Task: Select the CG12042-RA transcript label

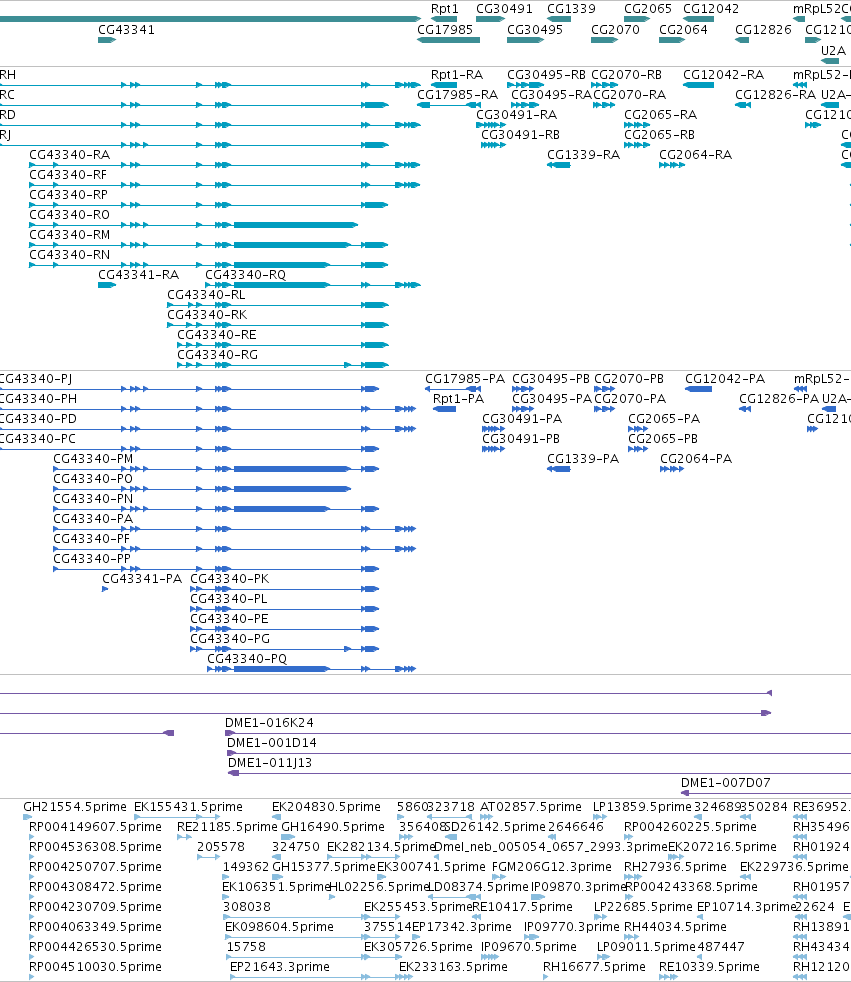Action: pos(723,75)
